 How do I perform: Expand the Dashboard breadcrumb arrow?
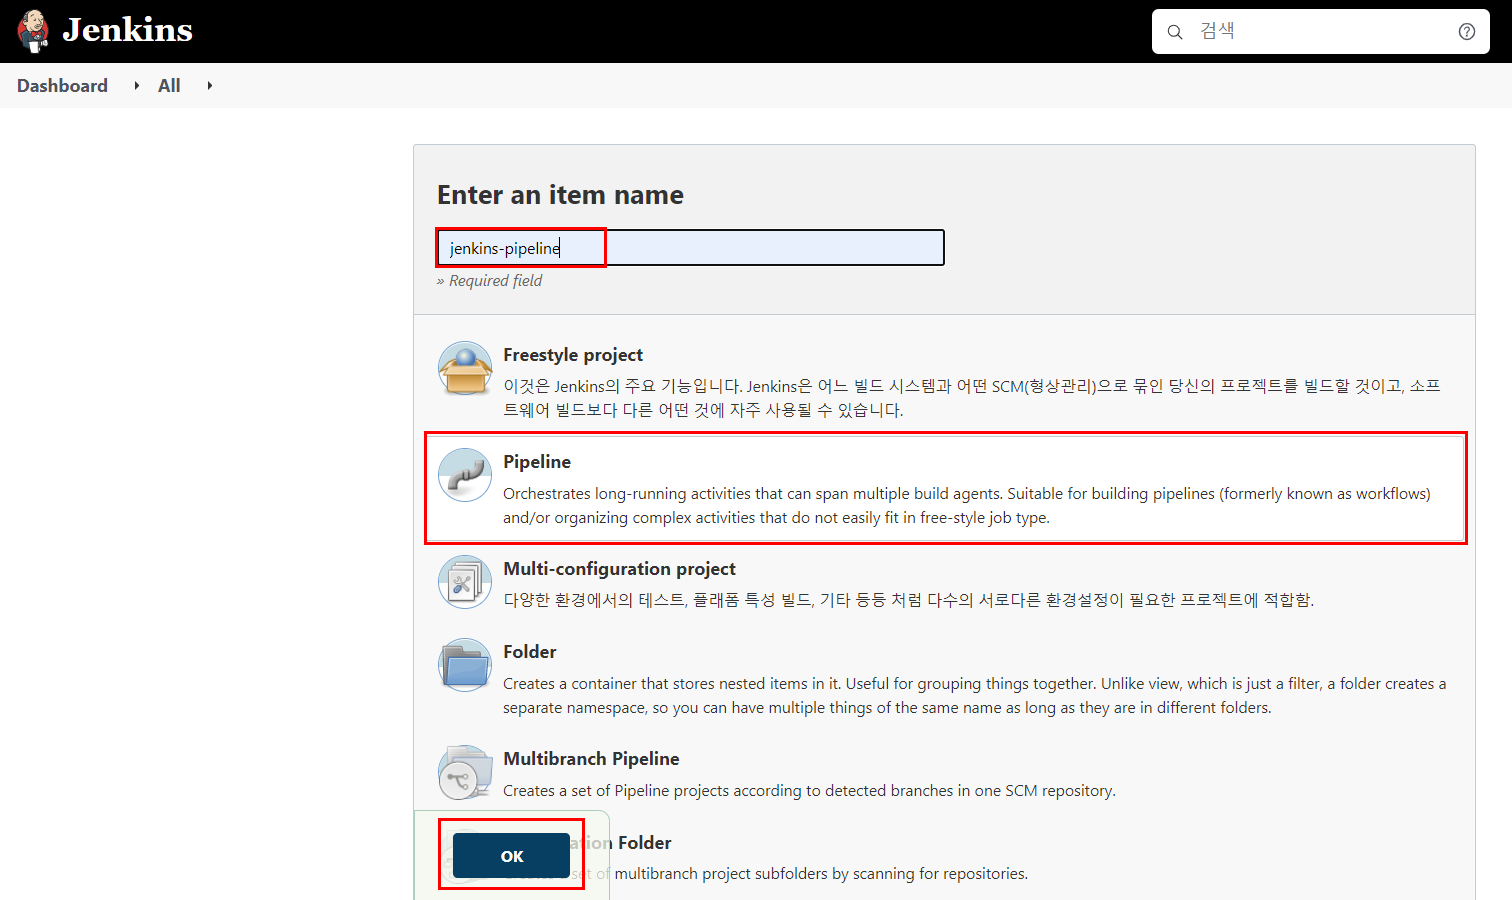pyautogui.click(x=137, y=86)
